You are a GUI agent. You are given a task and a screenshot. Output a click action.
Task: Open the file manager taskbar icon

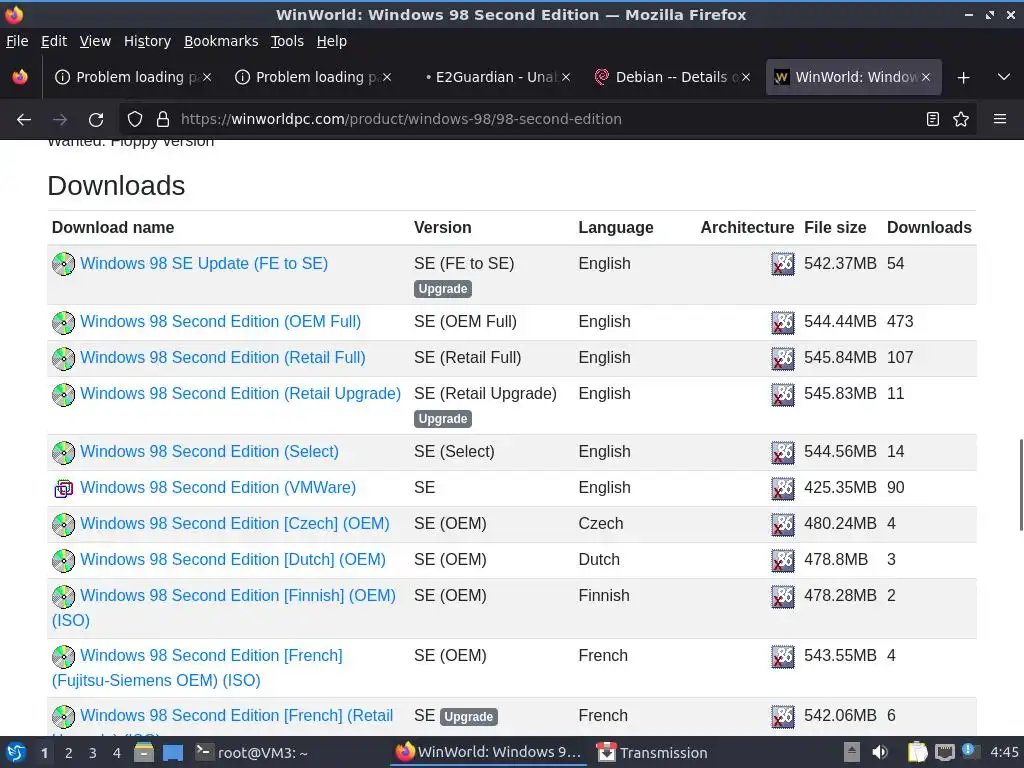coord(144,752)
